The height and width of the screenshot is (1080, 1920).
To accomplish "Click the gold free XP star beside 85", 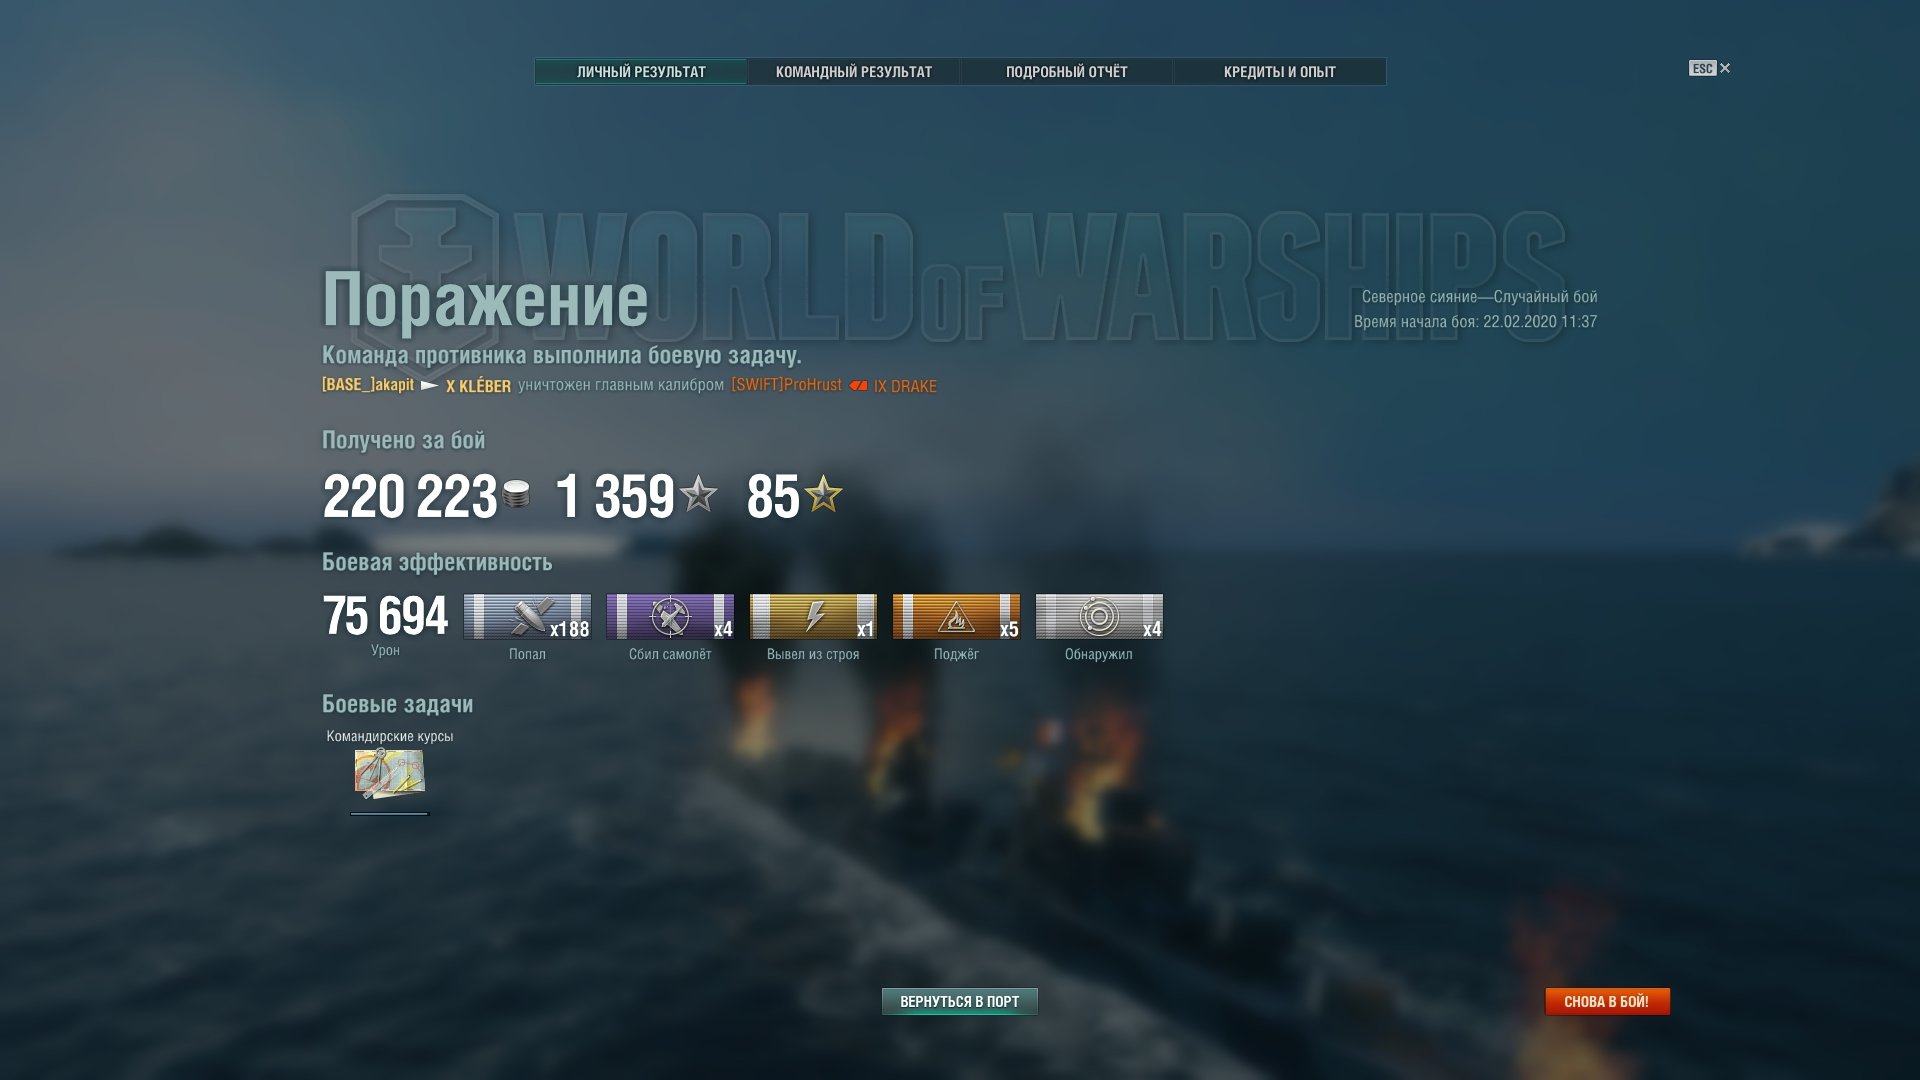I will click(x=823, y=493).
